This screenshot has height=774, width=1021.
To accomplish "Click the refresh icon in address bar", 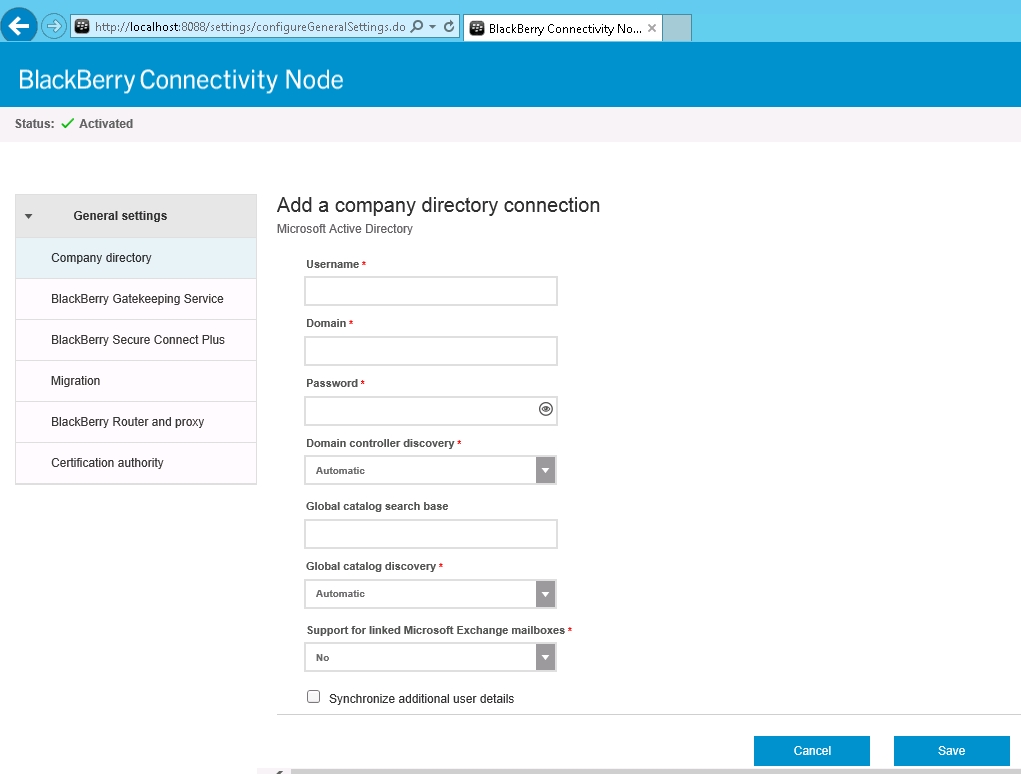I will point(449,27).
